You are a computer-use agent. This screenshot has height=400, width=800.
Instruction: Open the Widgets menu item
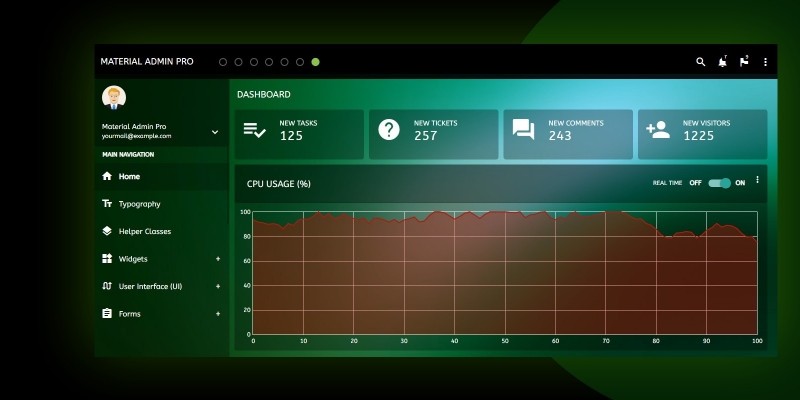coord(161,259)
